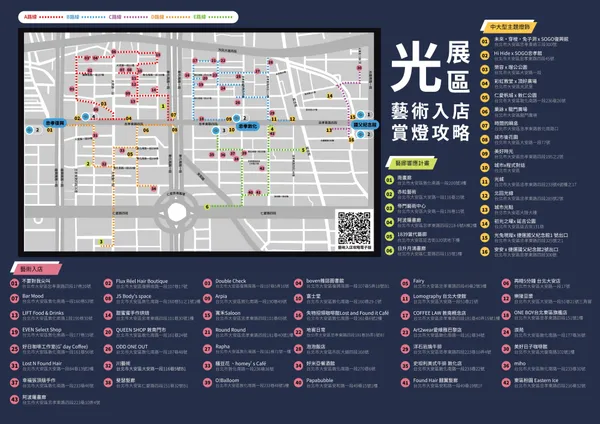Click the yellow 02 badge beside Hi Hide x SOGO
This screenshot has width=600, height=424.
point(485,56)
